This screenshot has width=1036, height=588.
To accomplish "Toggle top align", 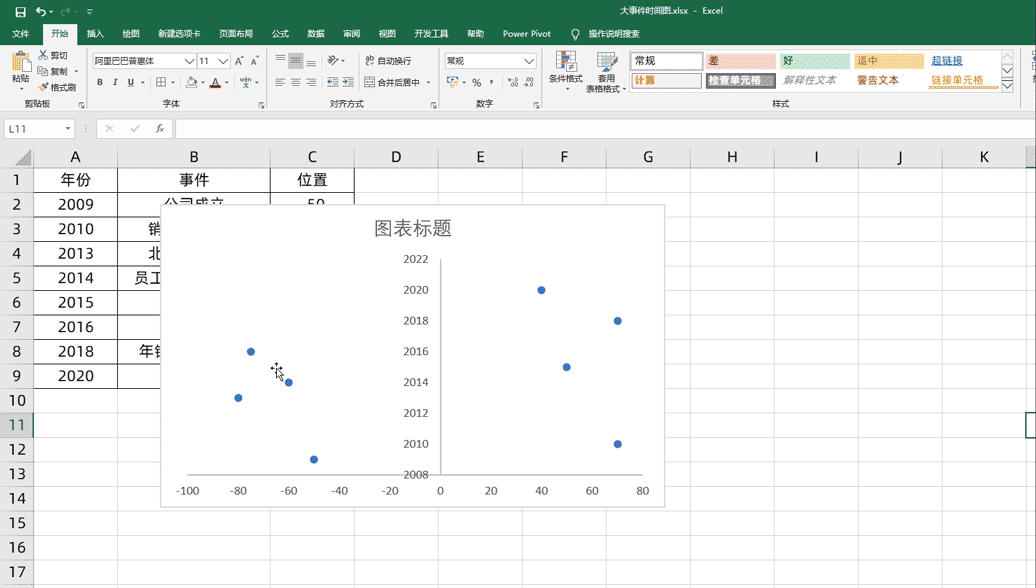I will coord(280,61).
